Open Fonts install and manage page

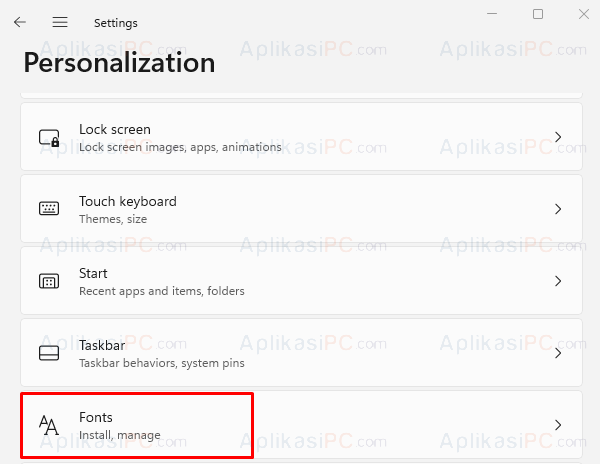(302, 425)
